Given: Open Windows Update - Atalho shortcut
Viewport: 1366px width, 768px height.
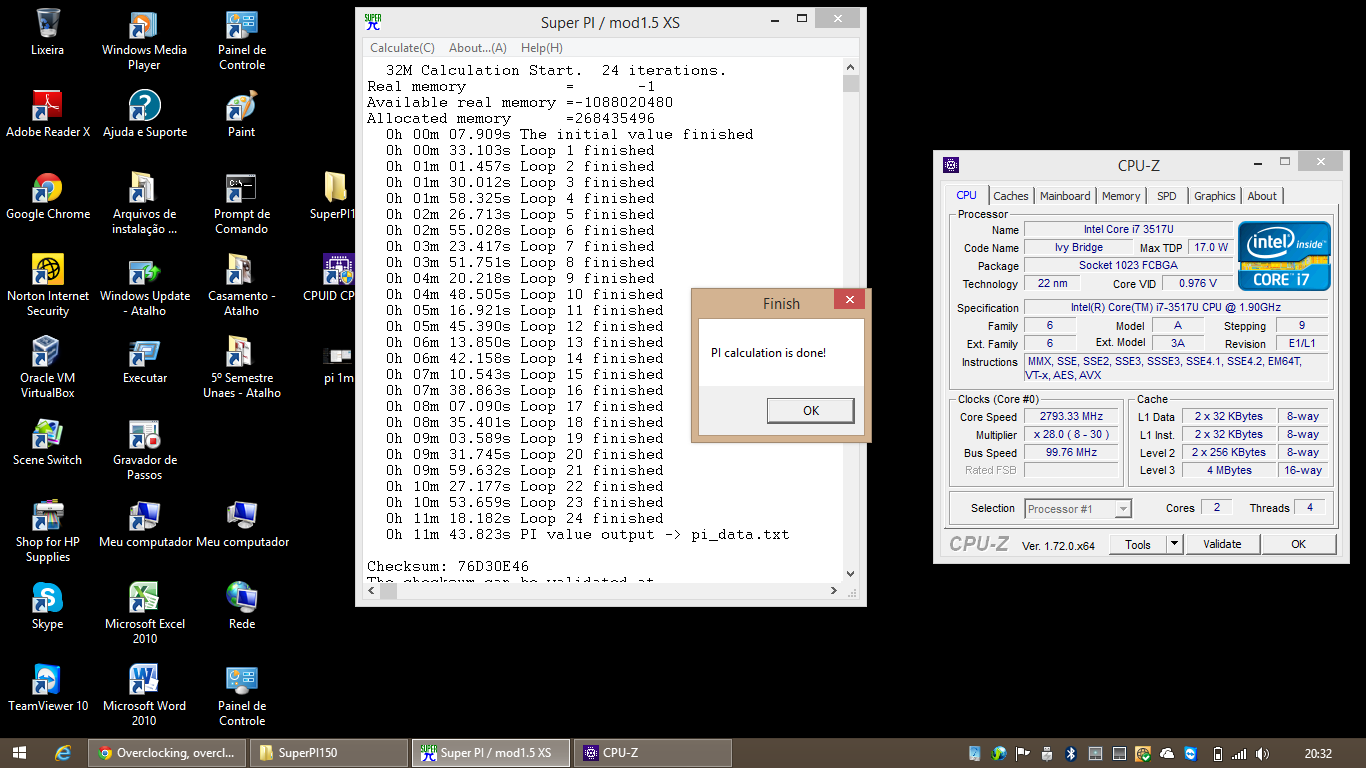Looking at the screenshot, I should click(144, 286).
